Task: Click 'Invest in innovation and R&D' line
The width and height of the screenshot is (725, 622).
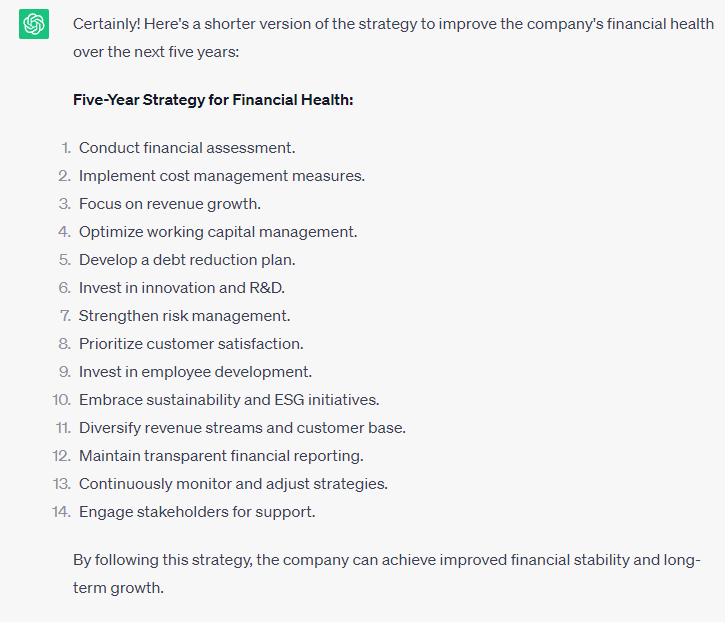Action: pyautogui.click(x=182, y=288)
